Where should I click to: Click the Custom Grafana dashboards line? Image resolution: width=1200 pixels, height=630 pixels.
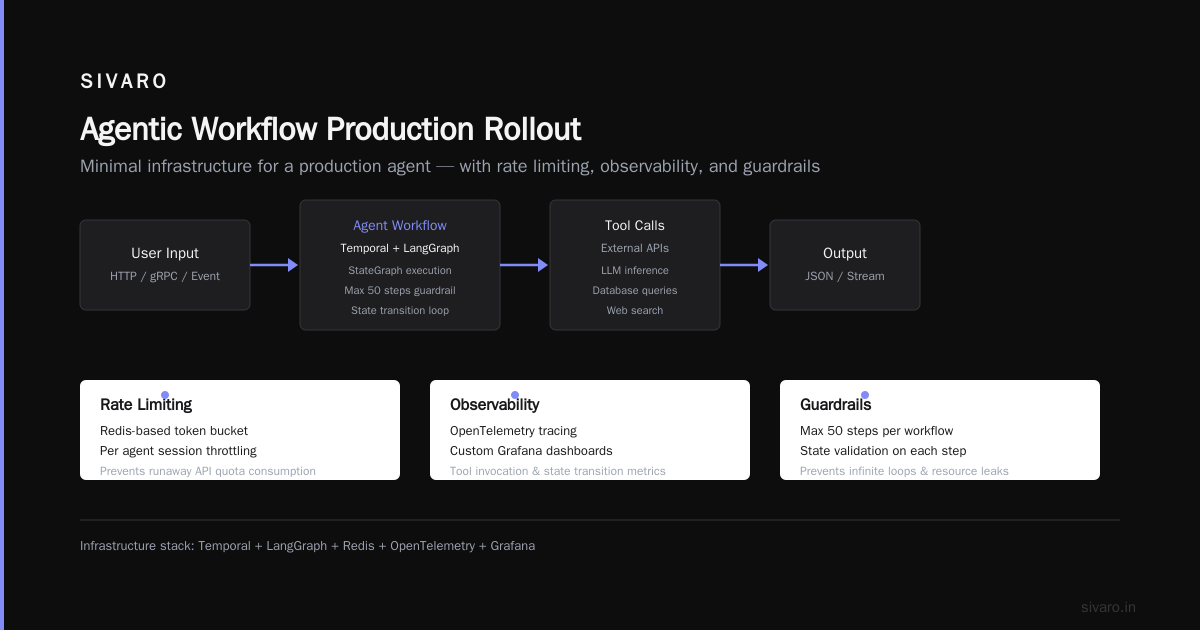tap(531, 451)
